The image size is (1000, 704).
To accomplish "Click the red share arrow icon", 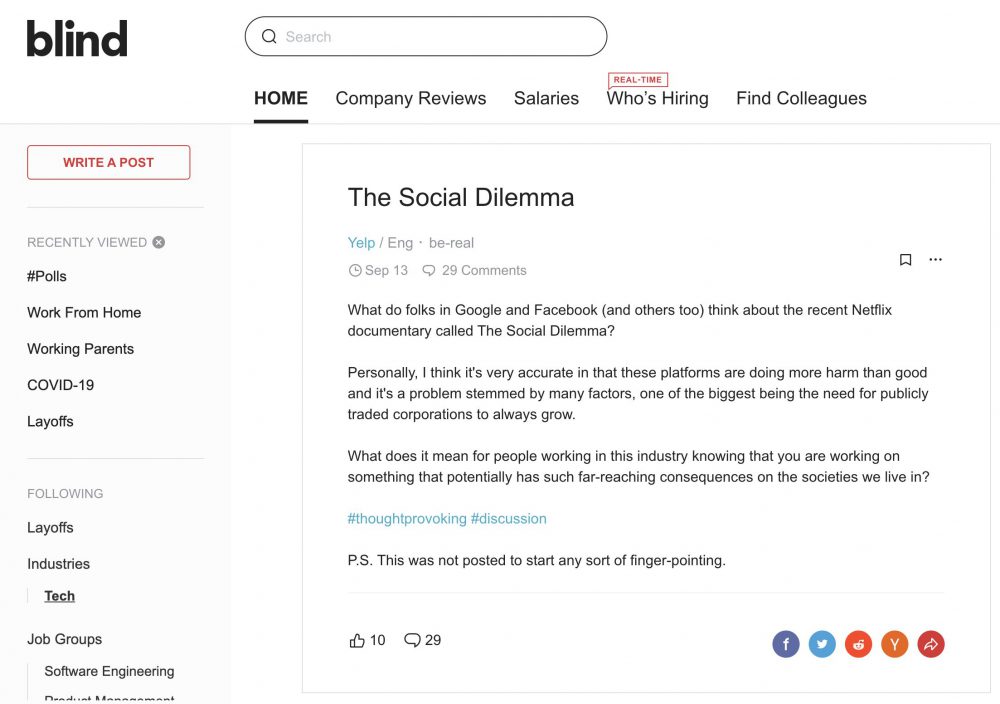I will point(931,644).
